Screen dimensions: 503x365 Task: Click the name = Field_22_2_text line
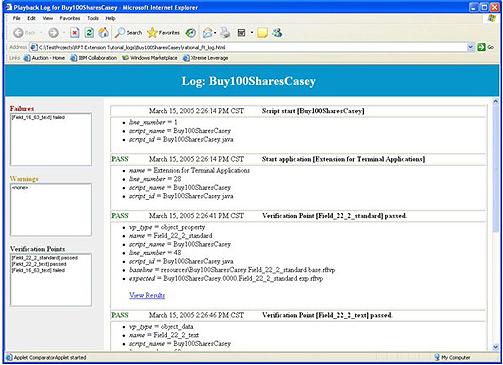[x=164, y=335]
